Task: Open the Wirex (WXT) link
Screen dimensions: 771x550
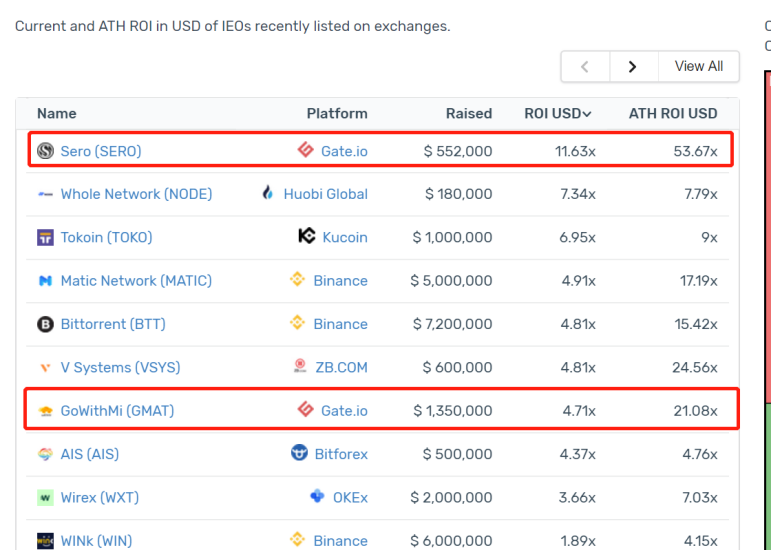Action: pos(99,497)
